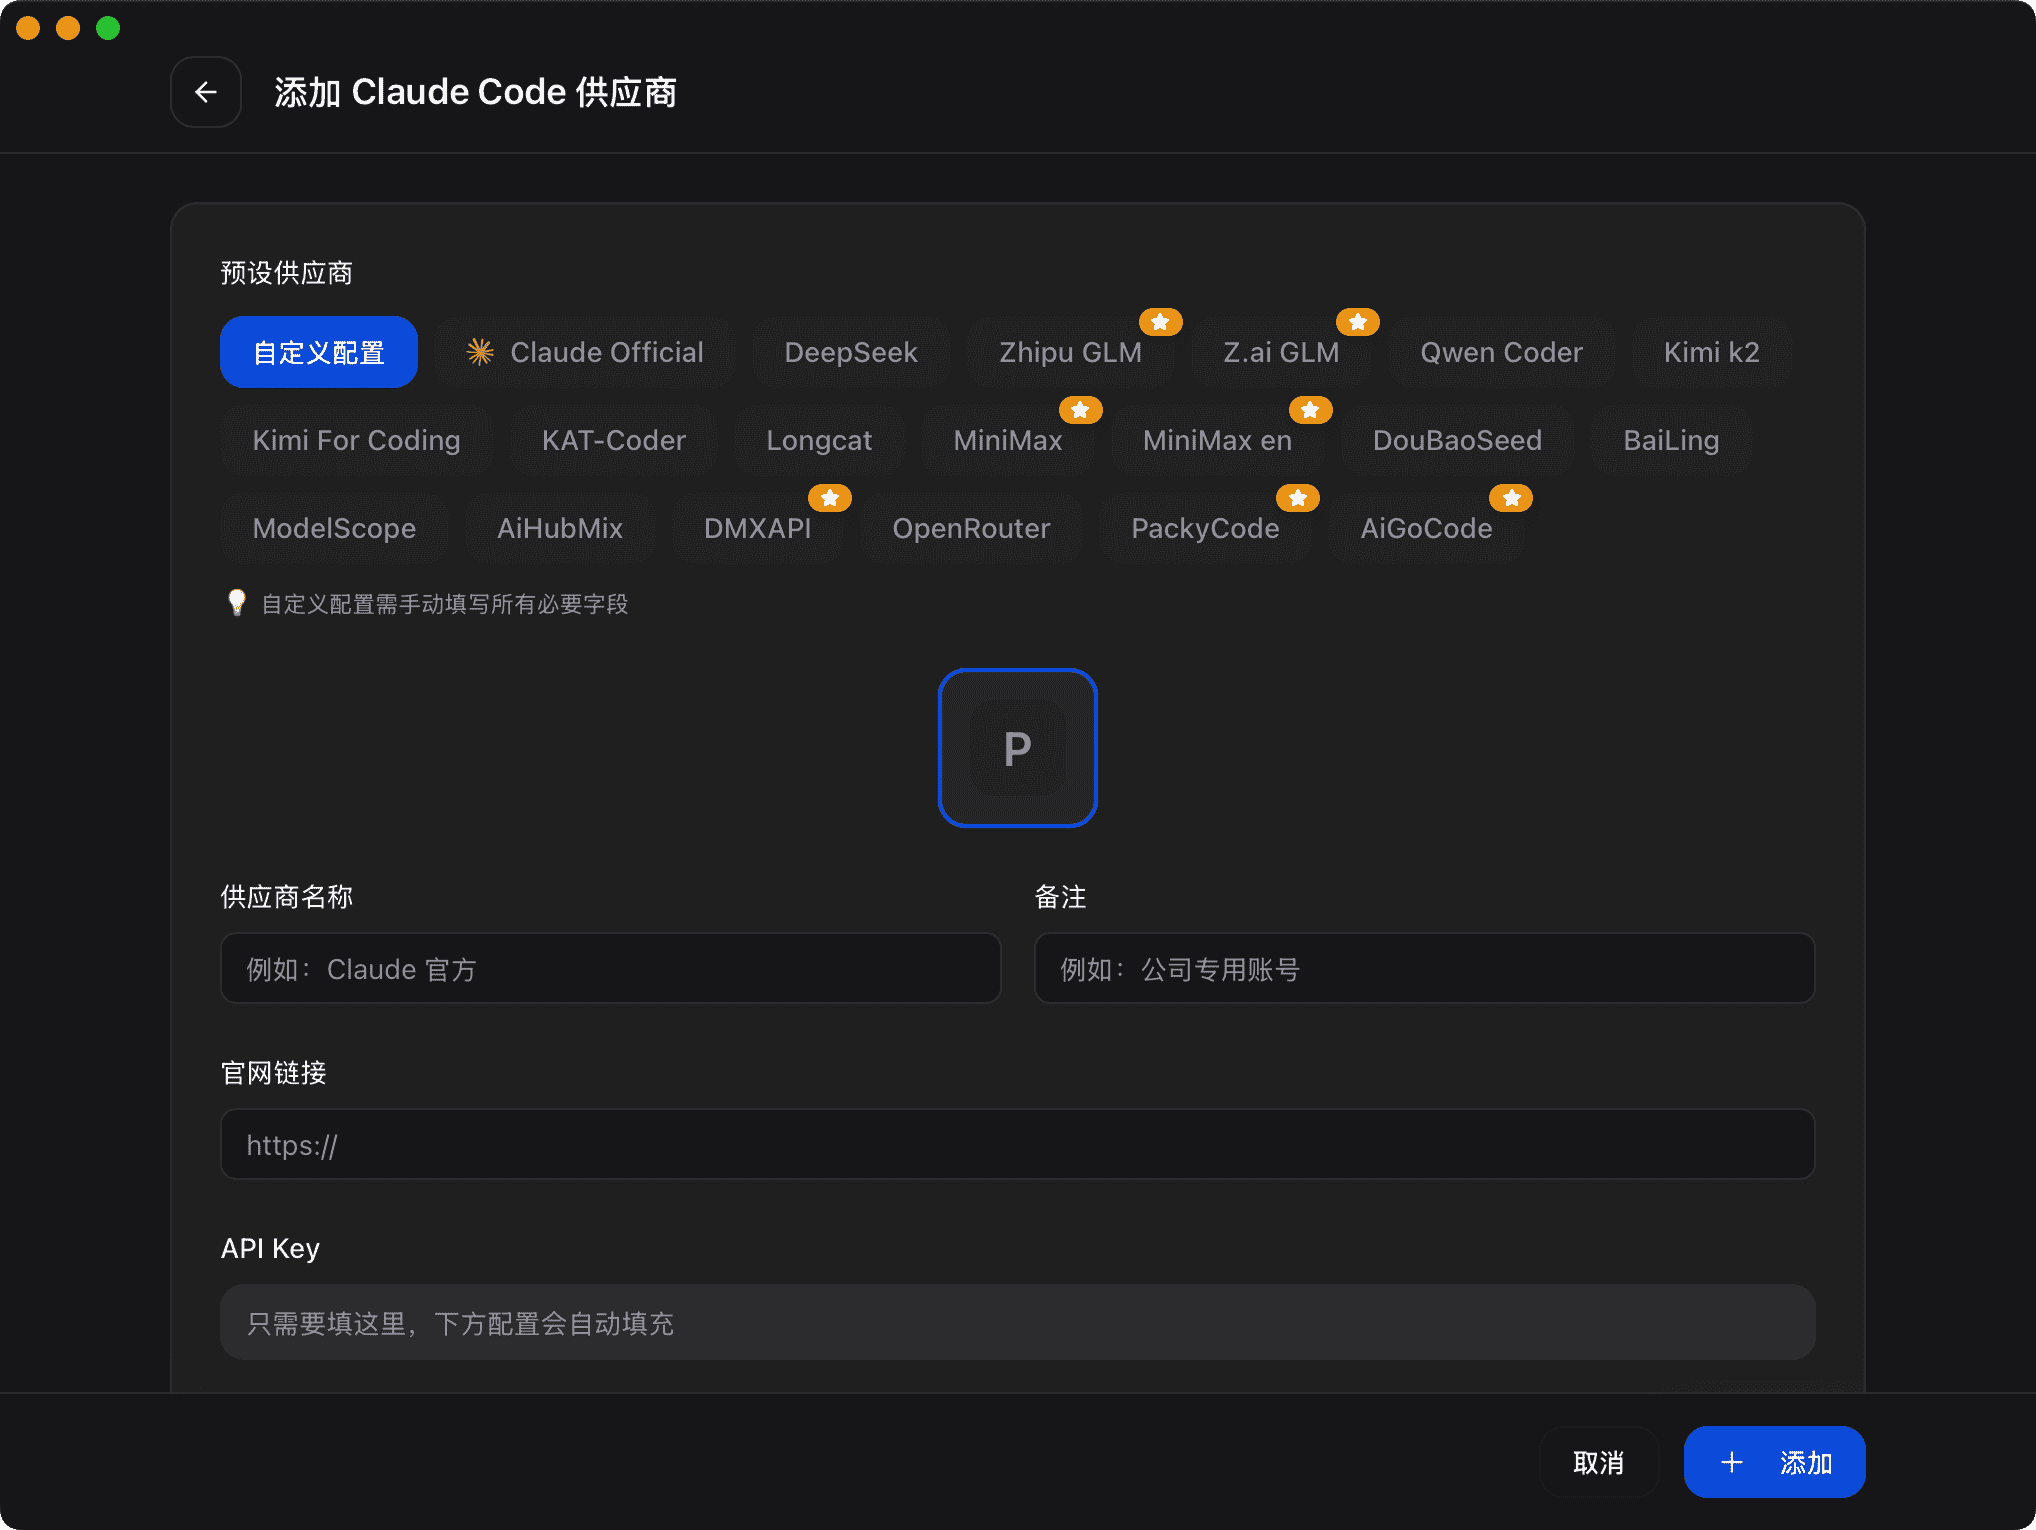Click the back arrow to return

point(205,91)
